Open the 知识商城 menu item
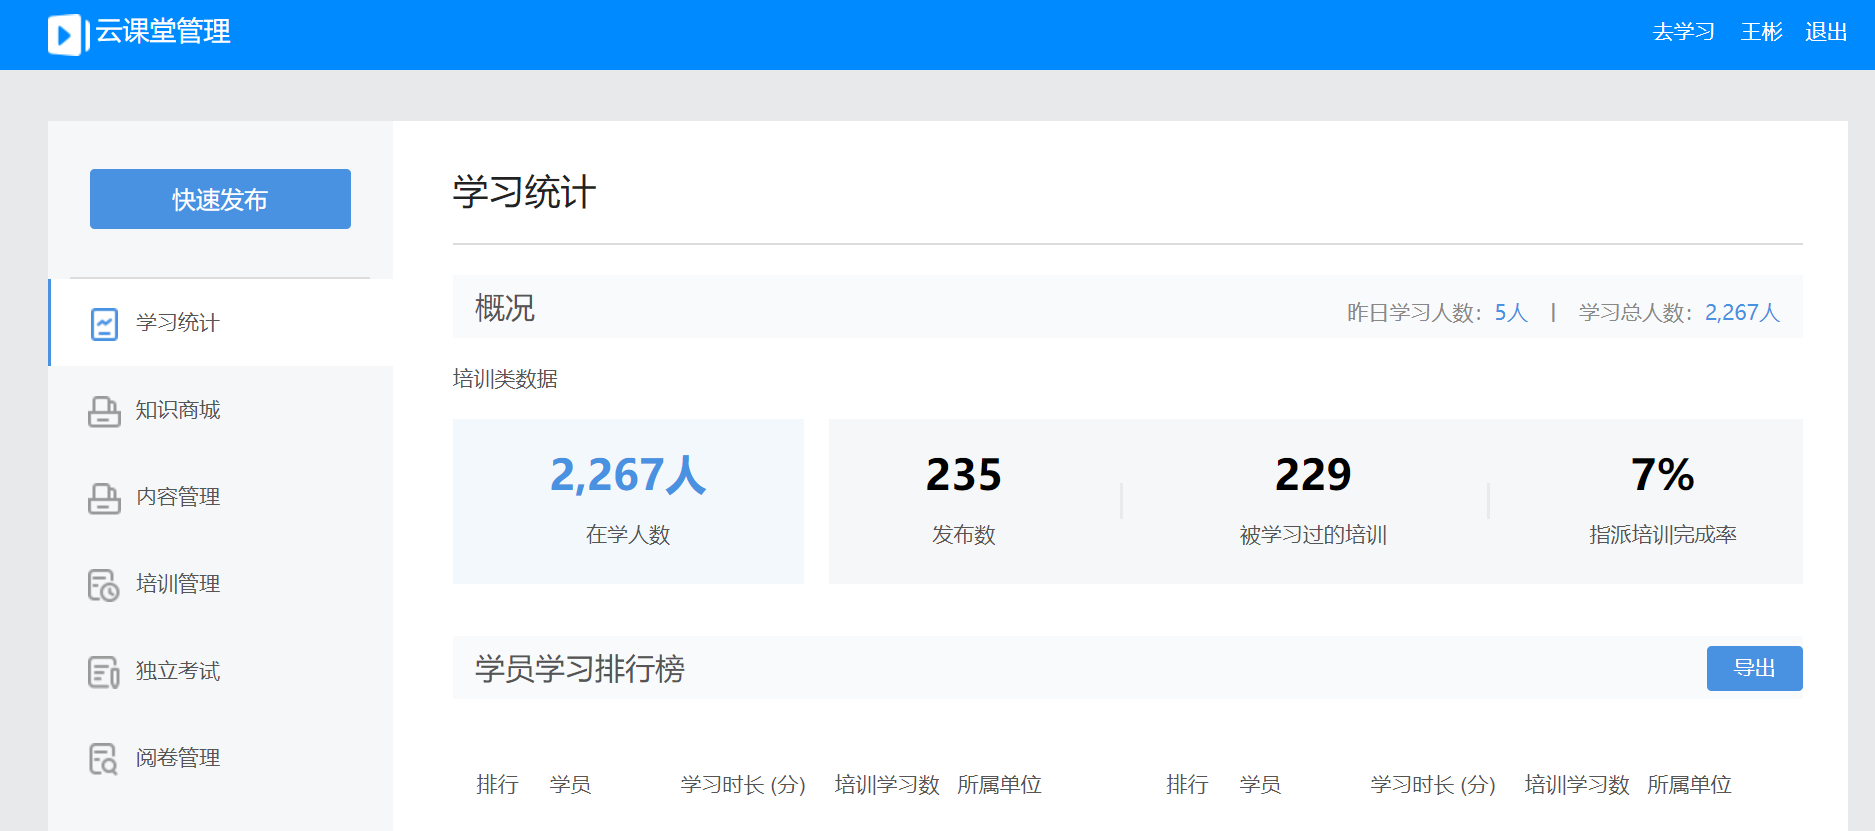This screenshot has width=1875, height=831. point(178,410)
